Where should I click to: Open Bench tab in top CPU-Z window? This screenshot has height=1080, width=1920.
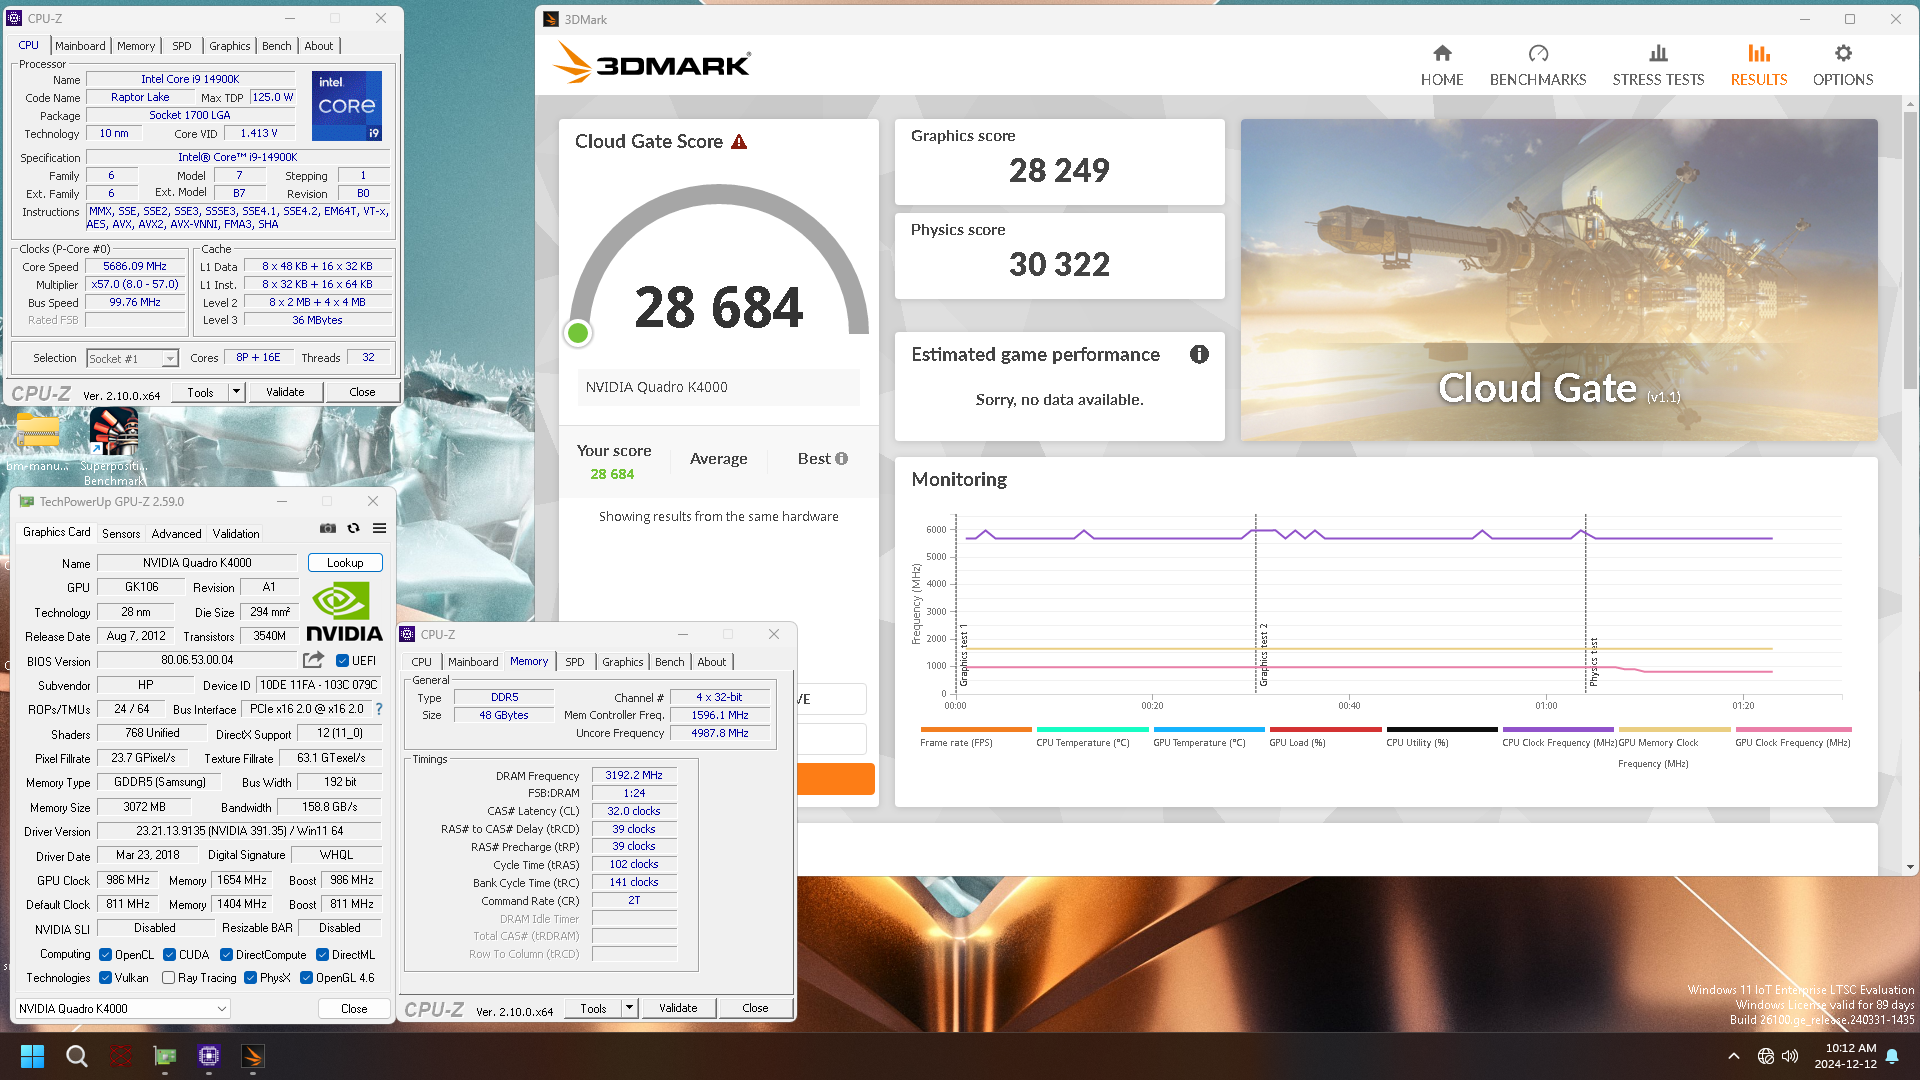[x=277, y=46]
